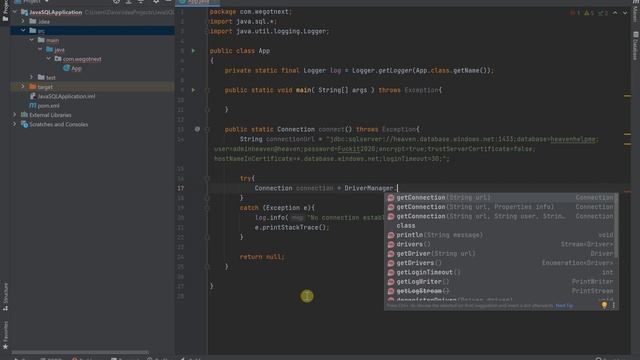
Task: Choose getConnection with url, user, password suggestion
Action: (x=500, y=216)
